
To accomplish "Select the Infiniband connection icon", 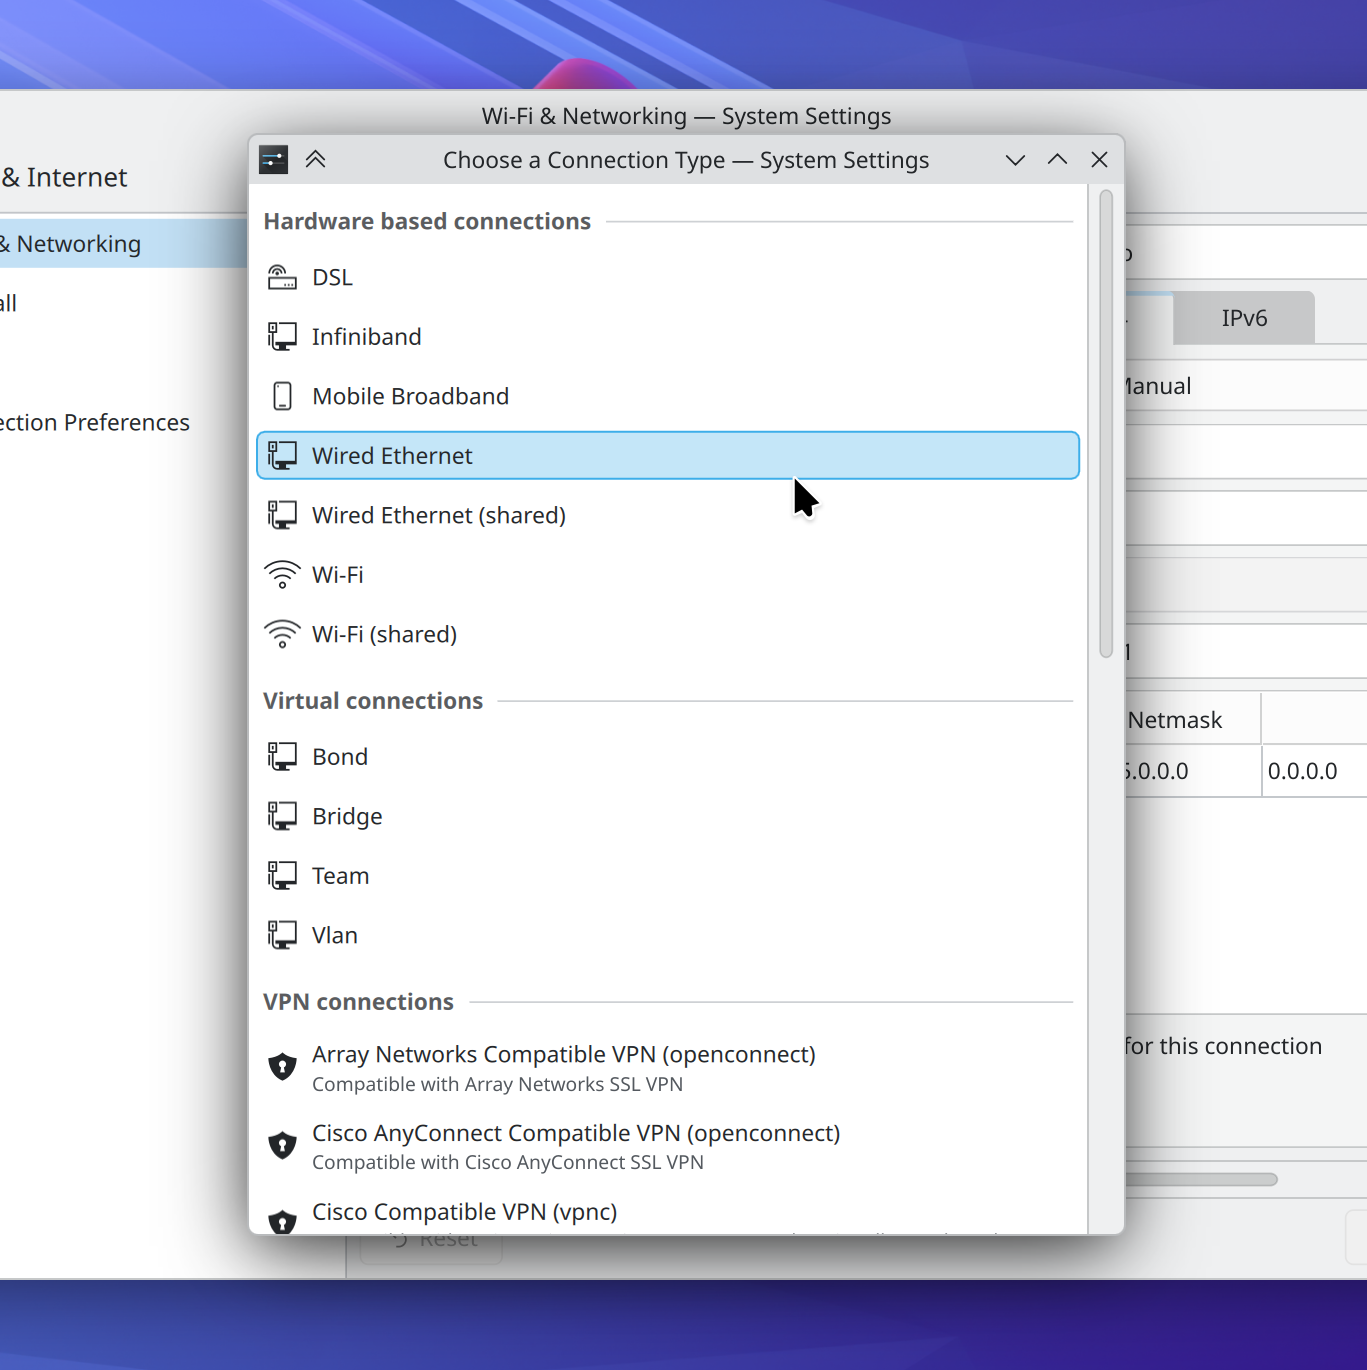I will (x=282, y=337).
